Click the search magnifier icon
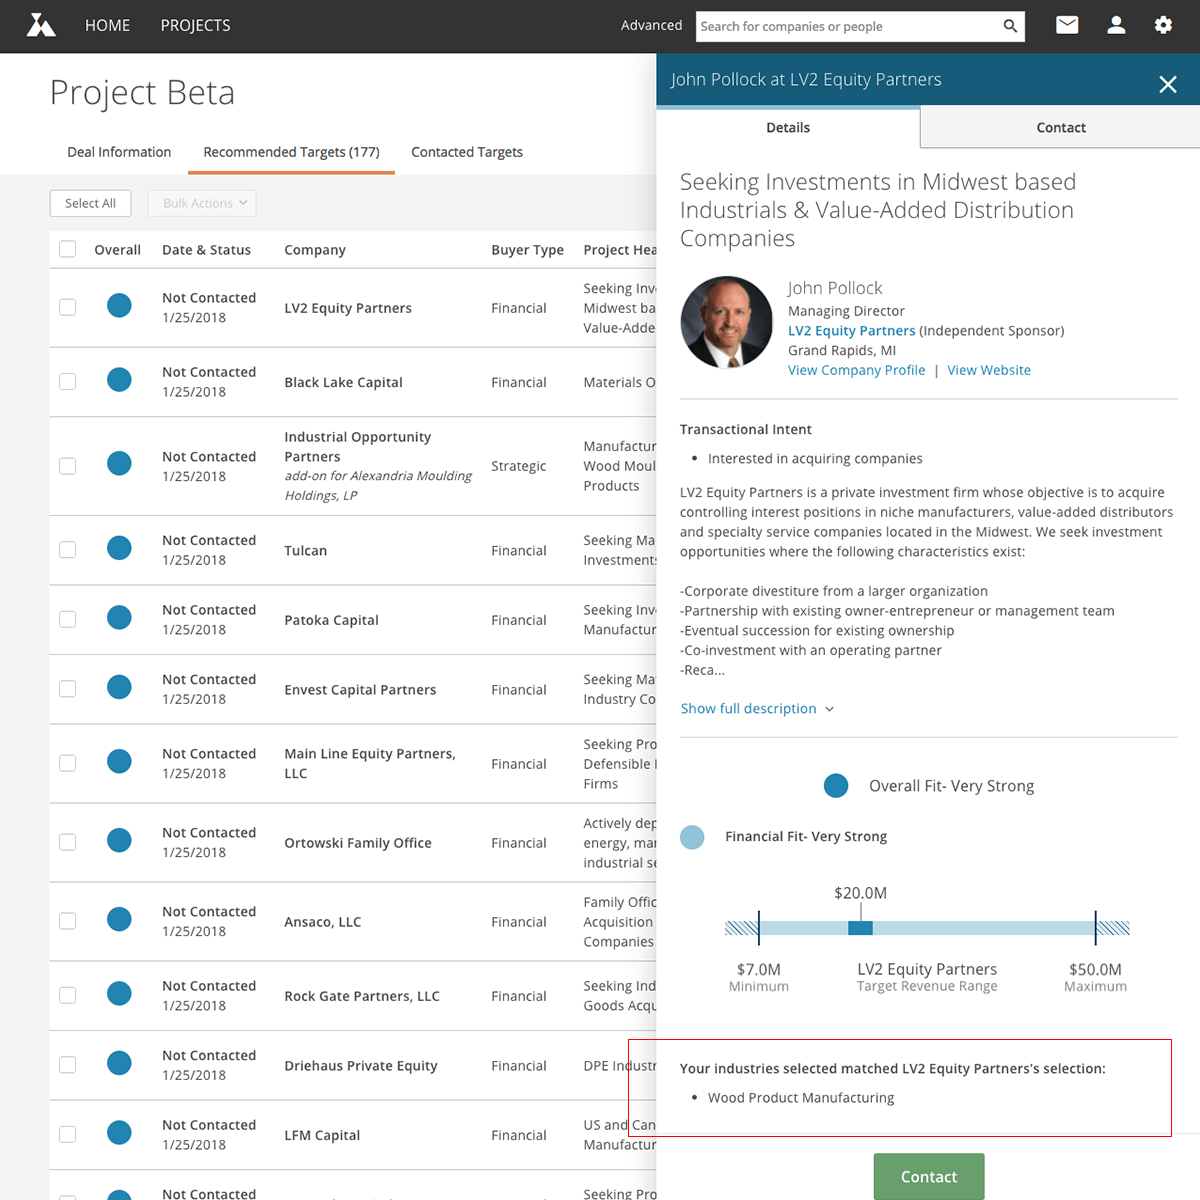 coord(1010,26)
